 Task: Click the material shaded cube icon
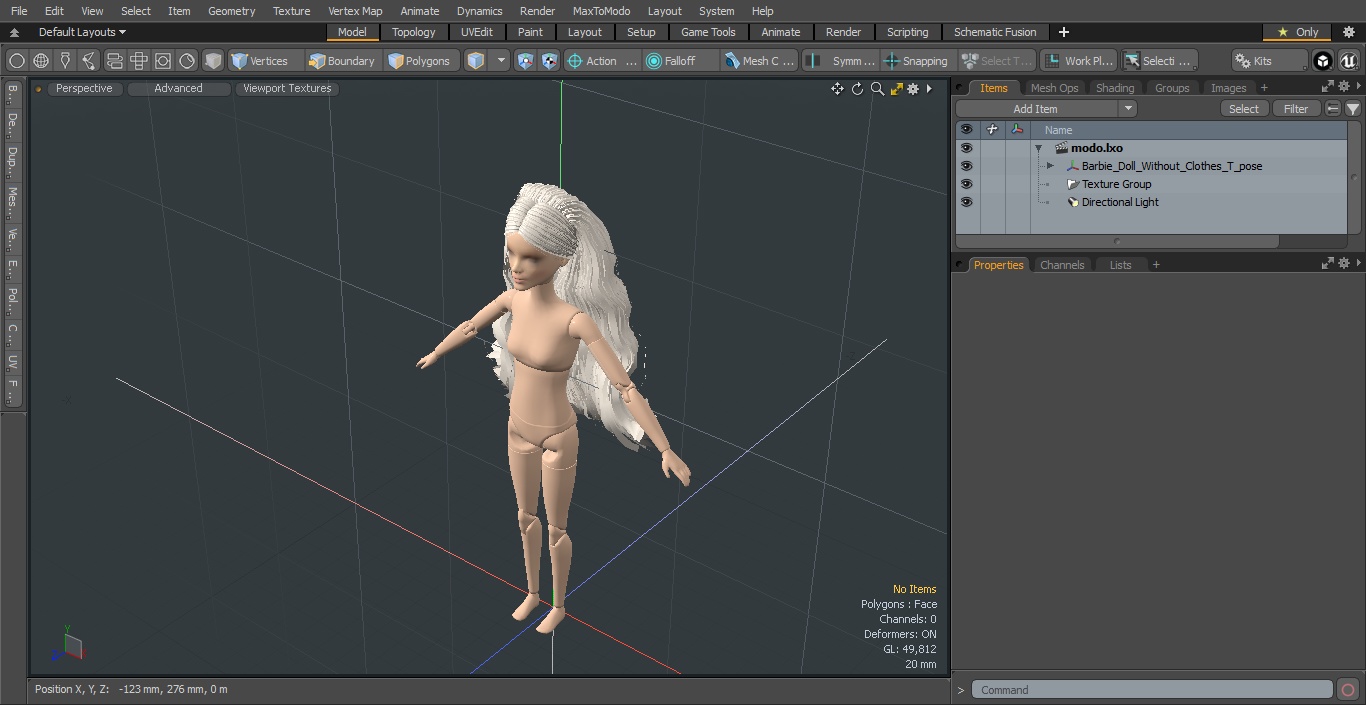click(476, 61)
